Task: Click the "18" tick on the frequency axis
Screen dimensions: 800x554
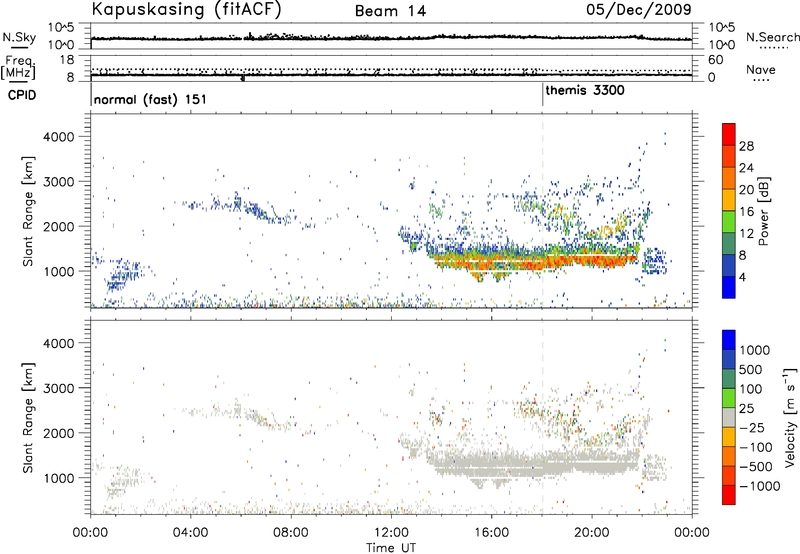Action: (67, 60)
